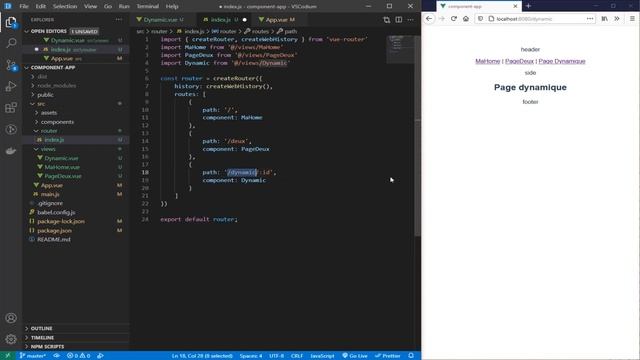Click the open changes compare icon
Screen dimensions: 640x360
pyautogui.click(x=387, y=20)
